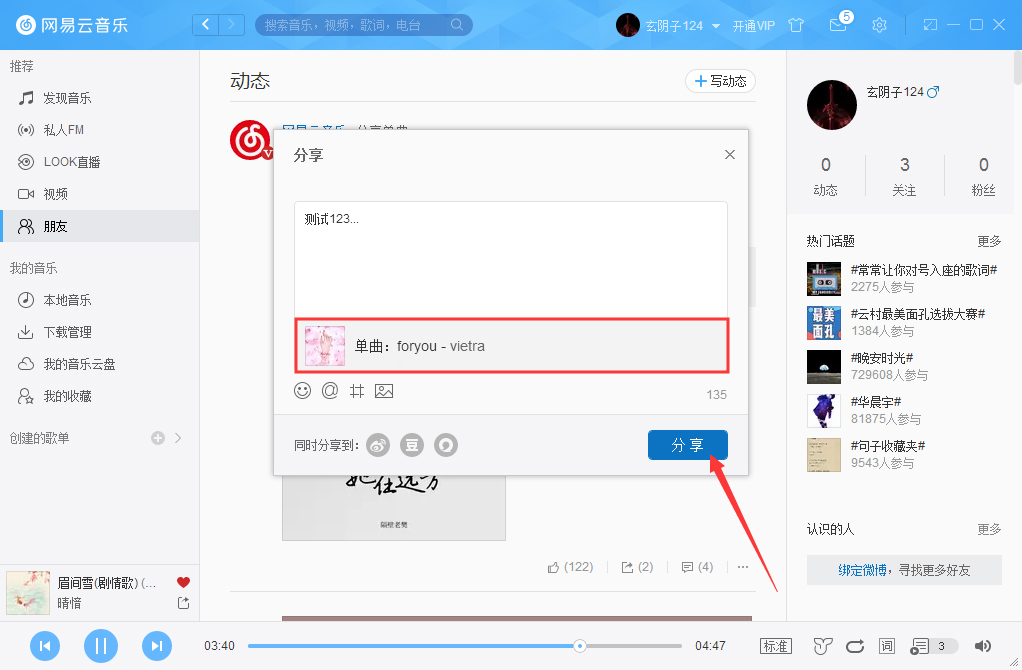This screenshot has width=1022, height=670.
Task: Open LOOK直播 live streaming
Action: [x=70, y=161]
